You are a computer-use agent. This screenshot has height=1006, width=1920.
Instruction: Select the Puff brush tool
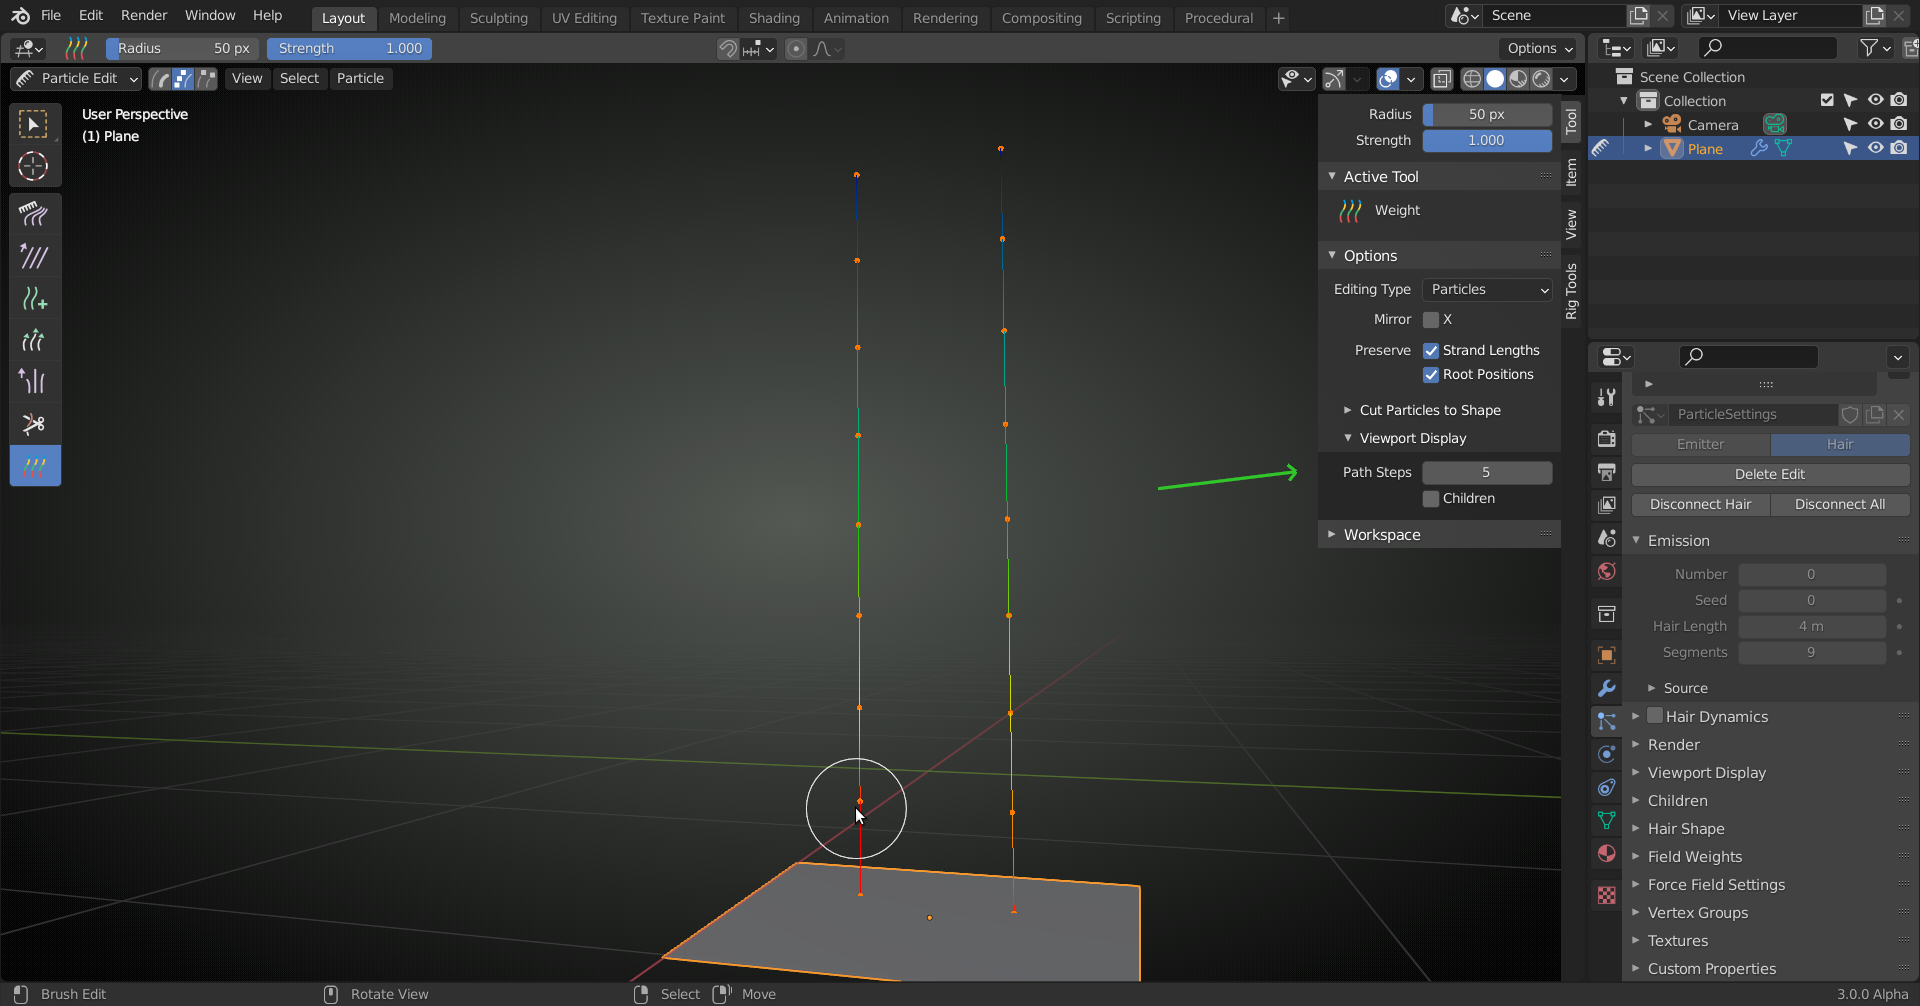[34, 381]
